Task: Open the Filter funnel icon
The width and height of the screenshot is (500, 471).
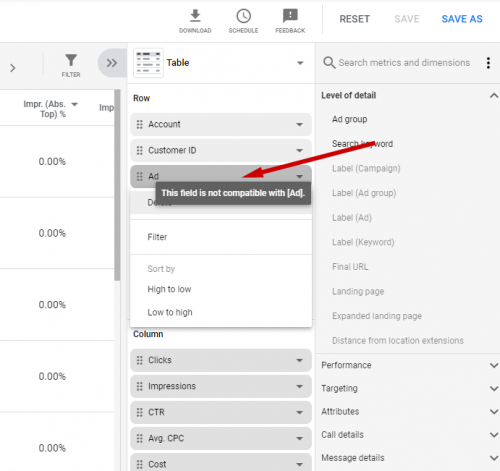Action: [71, 60]
